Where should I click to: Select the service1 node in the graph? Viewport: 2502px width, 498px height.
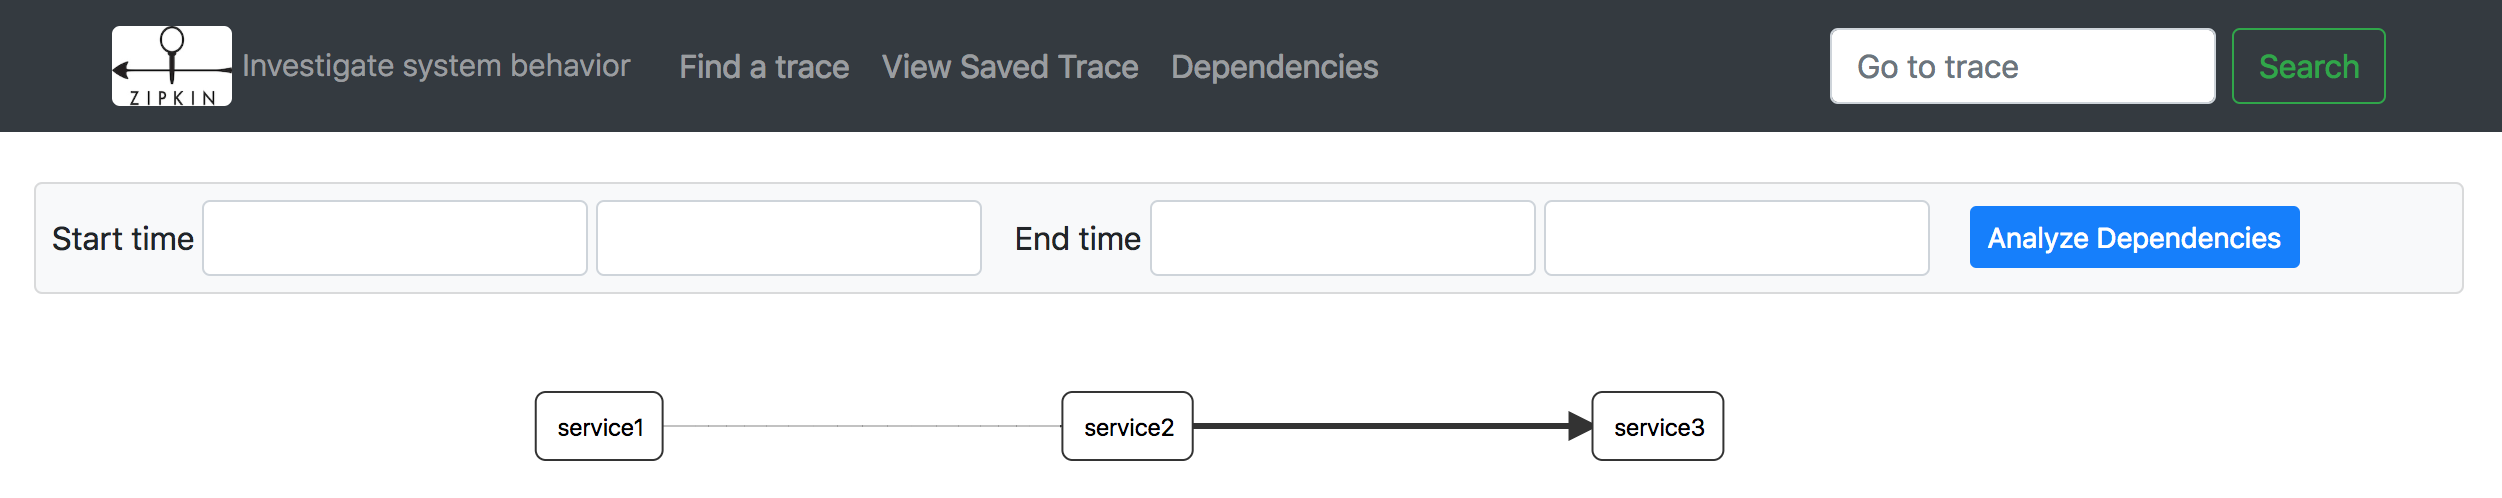click(599, 426)
